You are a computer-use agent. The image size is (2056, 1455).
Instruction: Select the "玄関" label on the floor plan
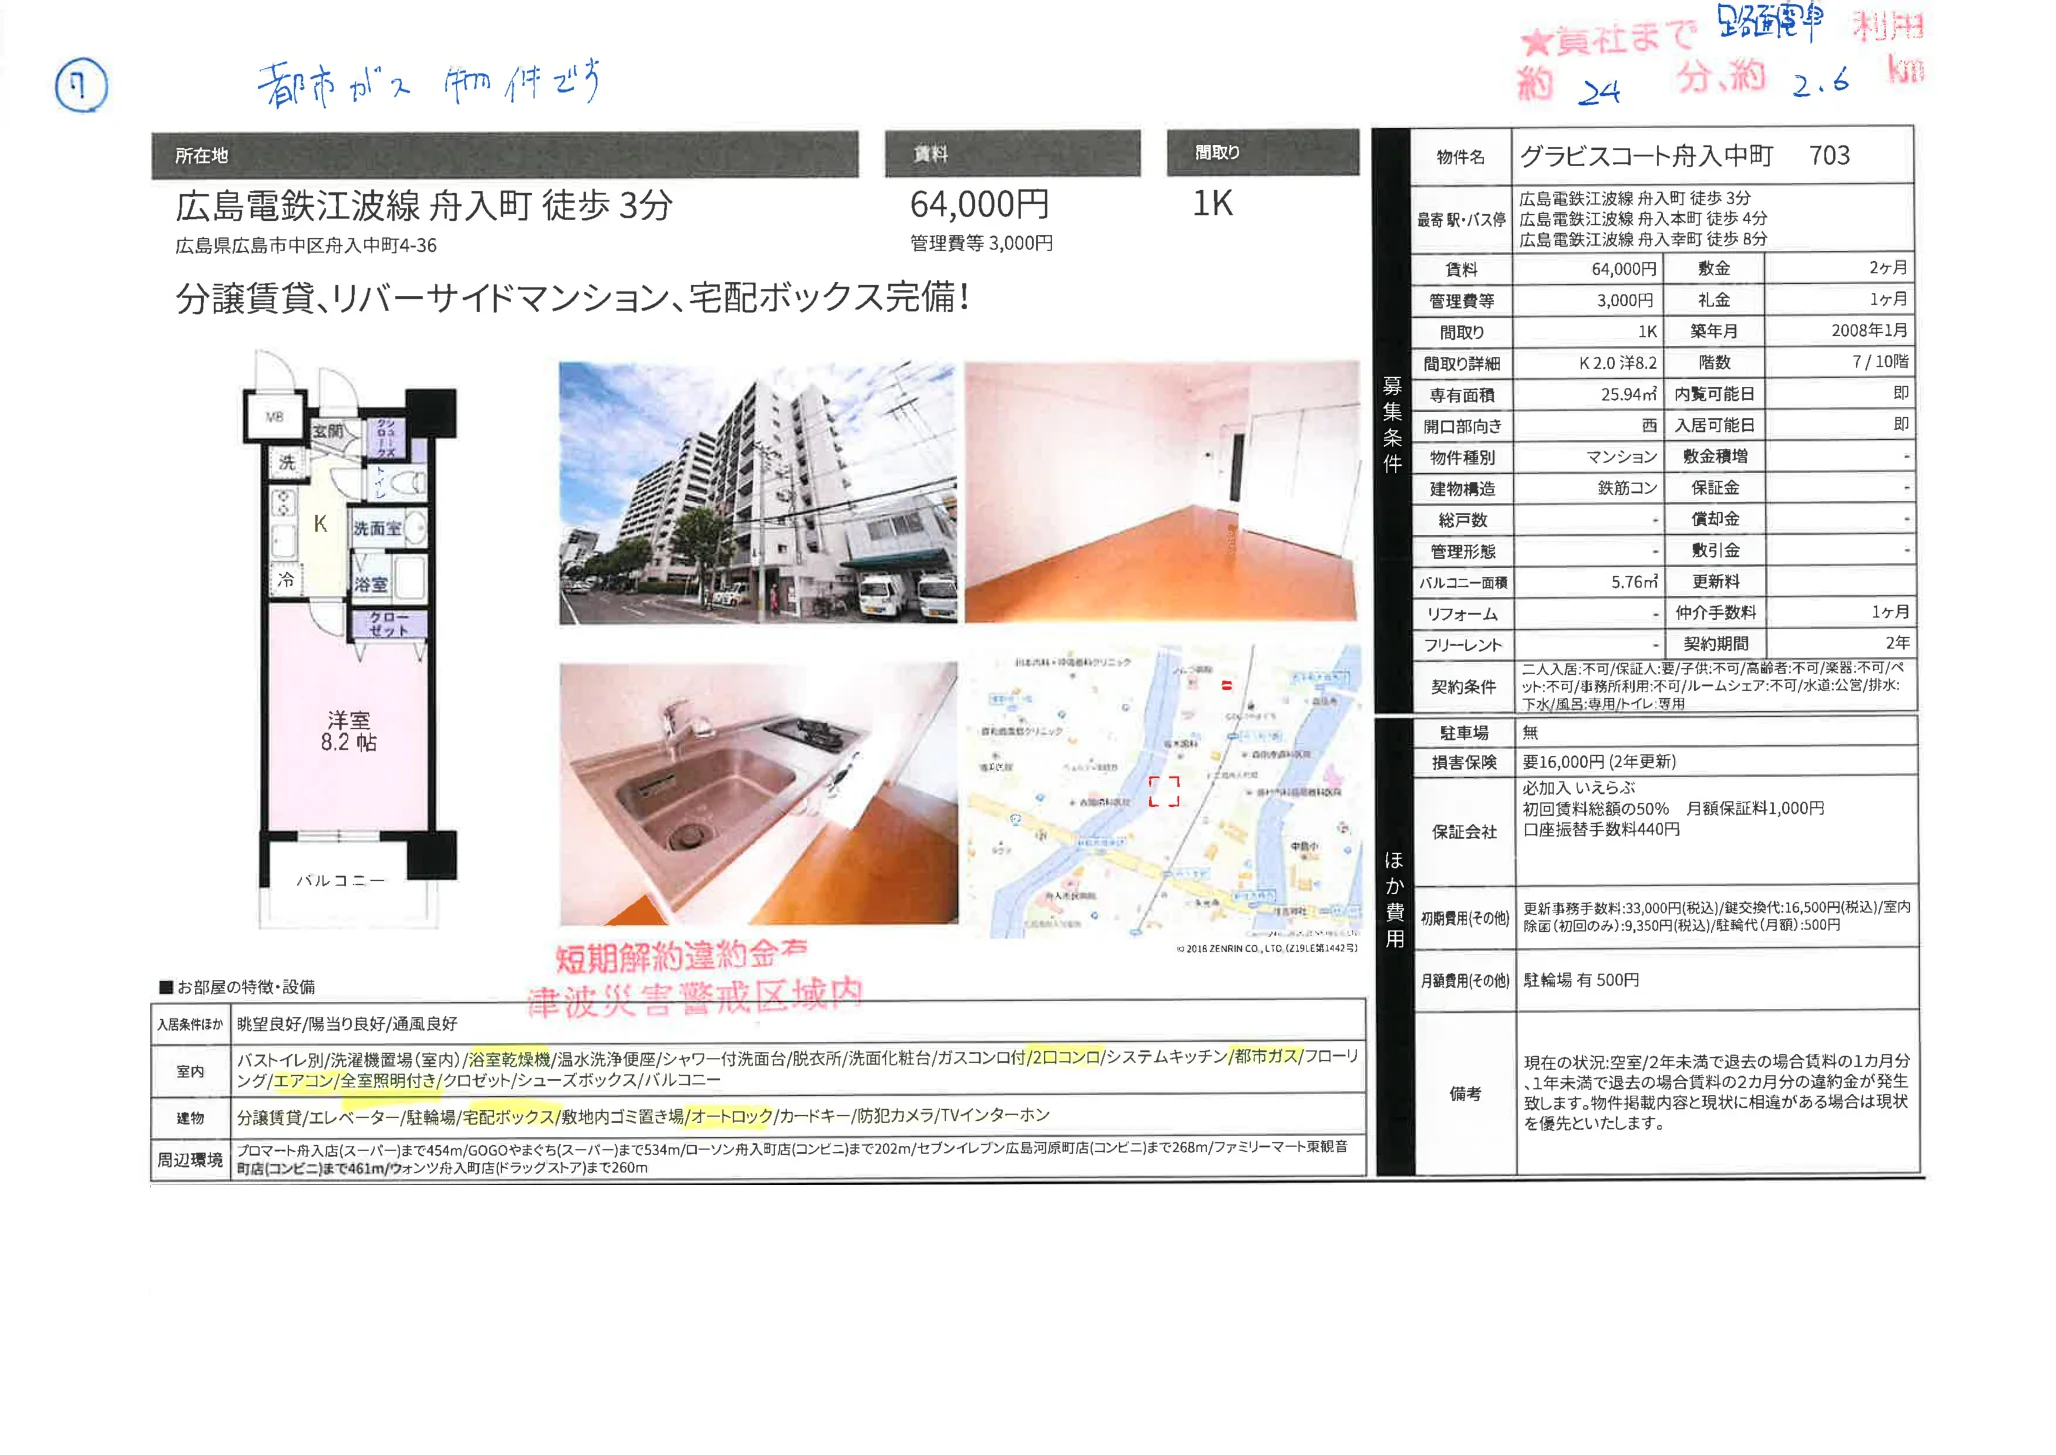[328, 432]
